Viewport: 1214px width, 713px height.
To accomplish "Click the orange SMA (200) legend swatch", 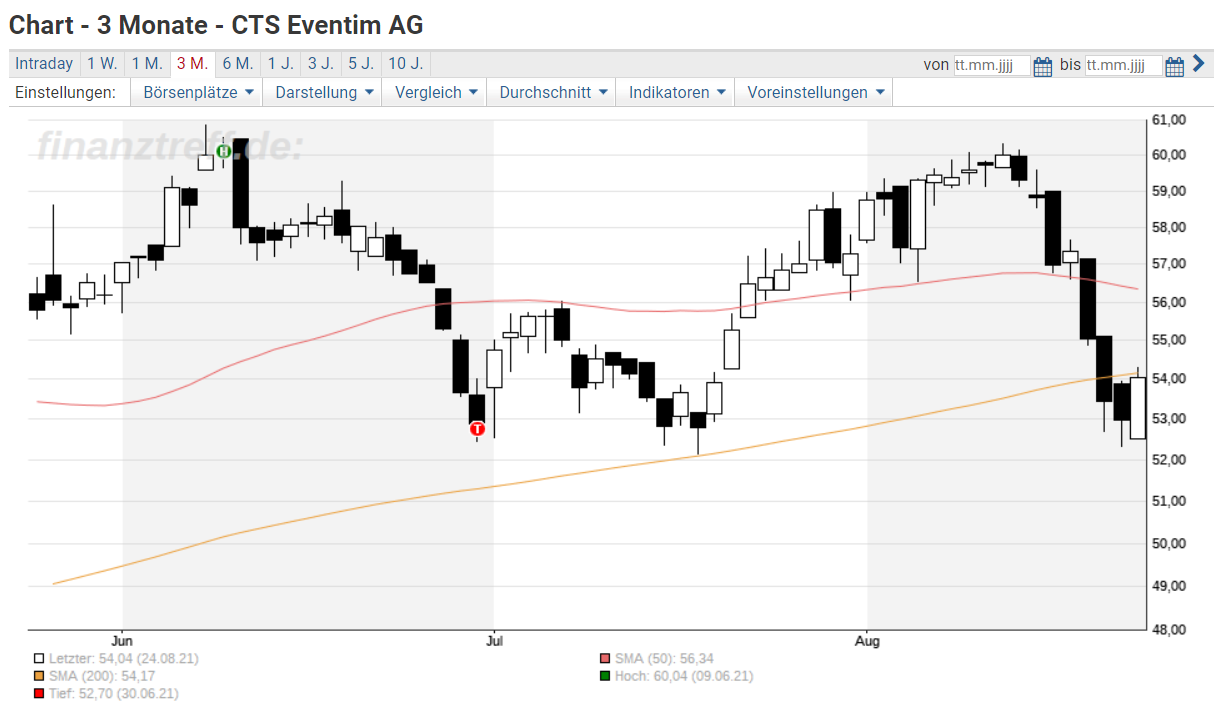I will click(x=38, y=676).
